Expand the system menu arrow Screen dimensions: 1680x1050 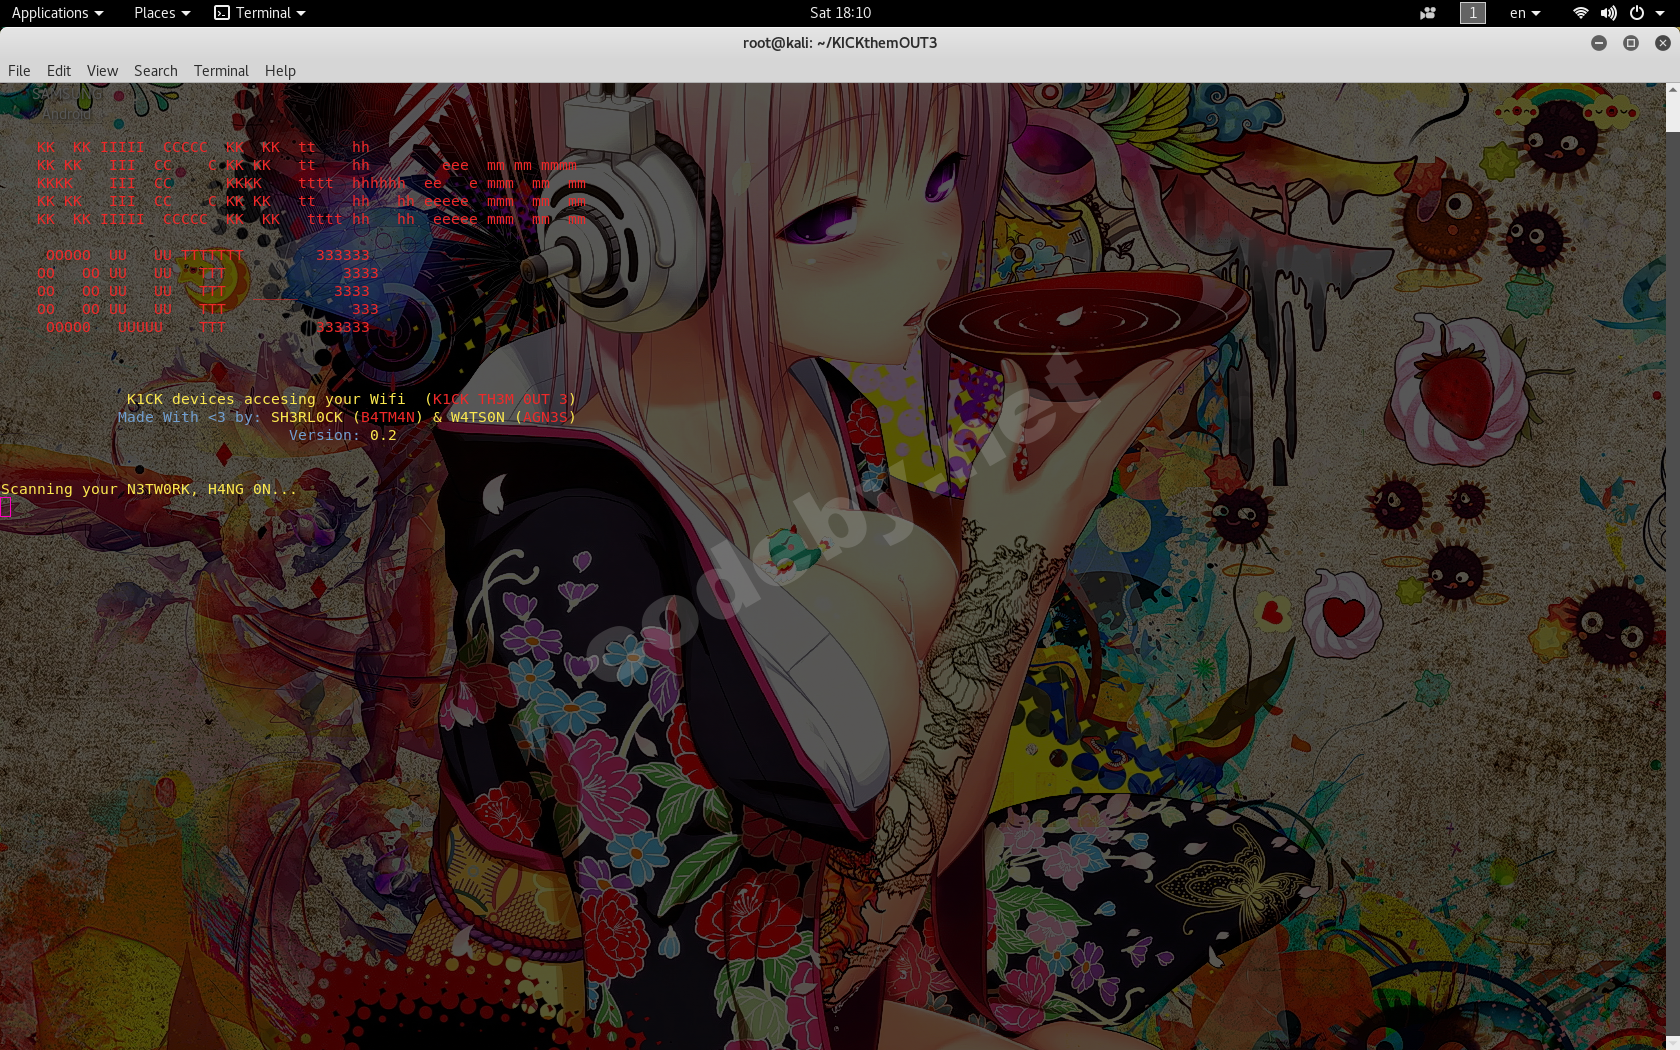(x=1660, y=13)
